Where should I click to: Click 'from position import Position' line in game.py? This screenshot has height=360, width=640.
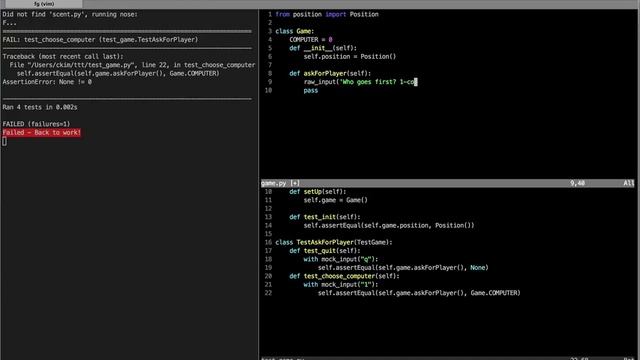(327, 14)
